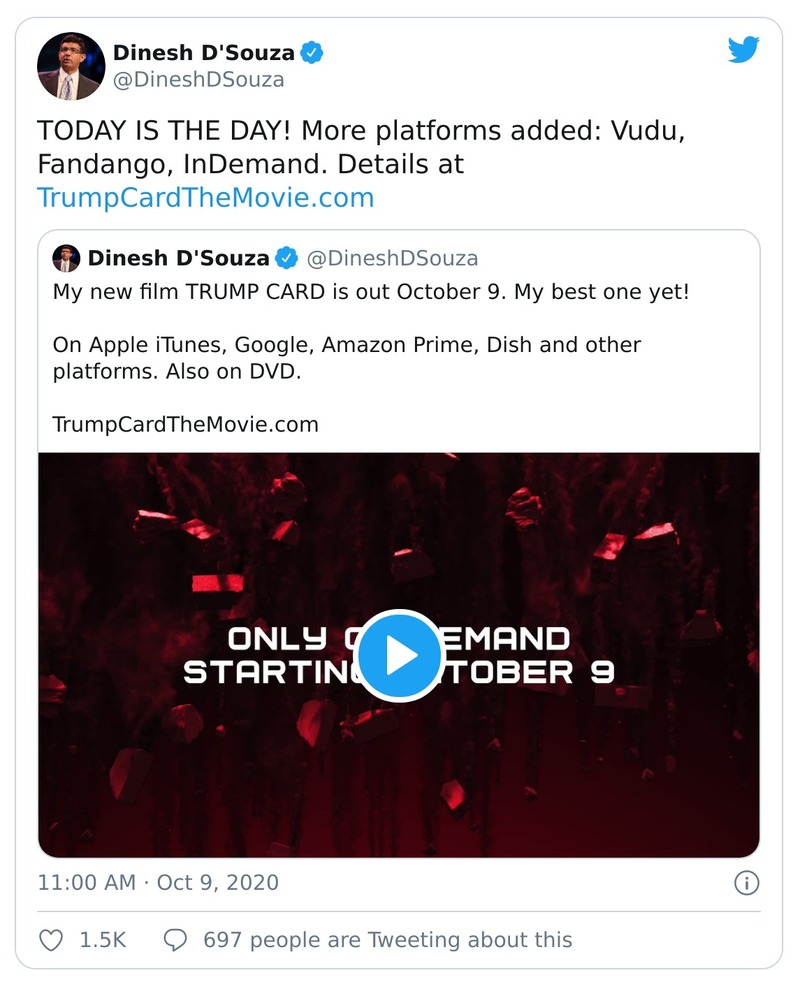Click the verified badge beside the top author name
Viewport: 800px width, 989px height.
coord(313,52)
